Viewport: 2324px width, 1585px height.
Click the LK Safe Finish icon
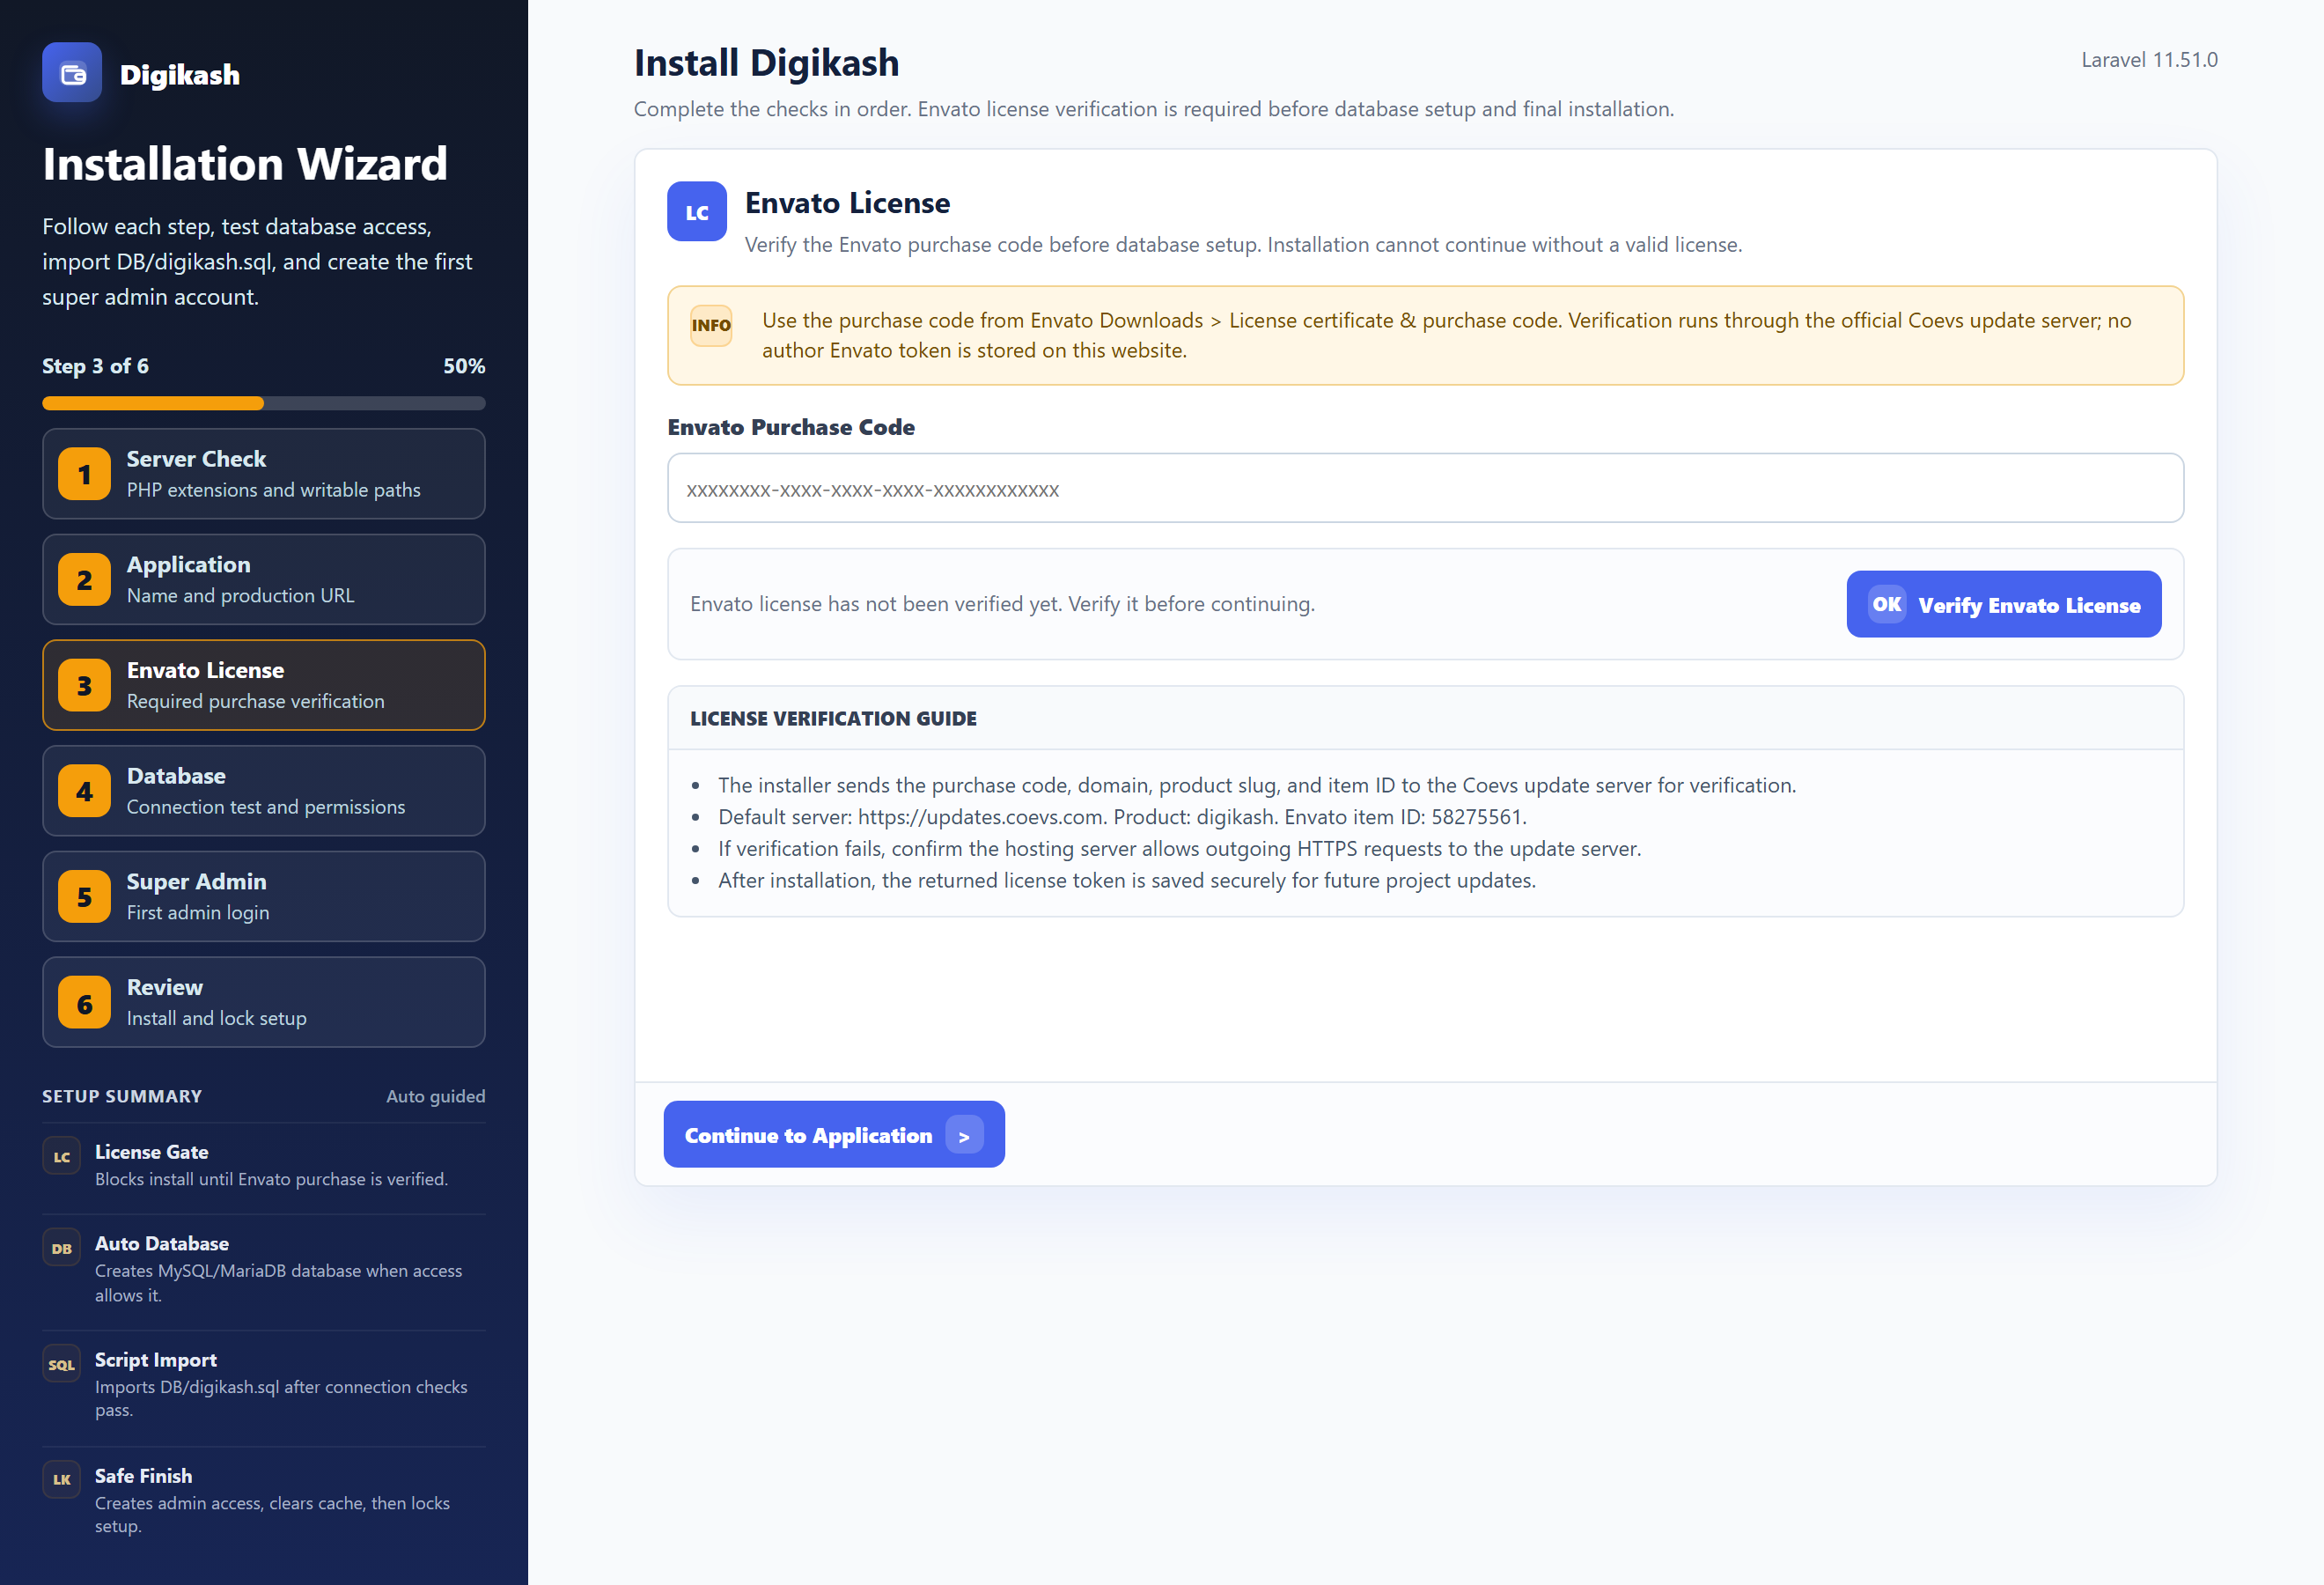62,1480
